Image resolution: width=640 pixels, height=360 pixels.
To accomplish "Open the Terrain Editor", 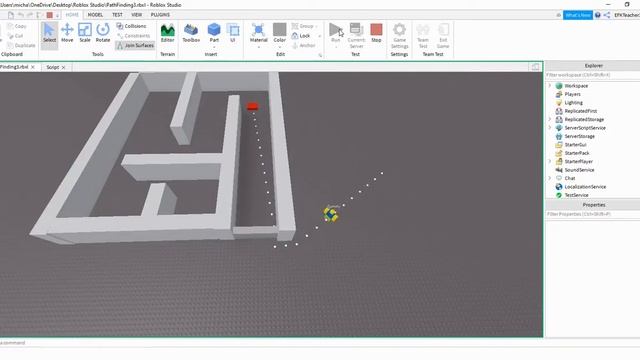I will (x=167, y=33).
